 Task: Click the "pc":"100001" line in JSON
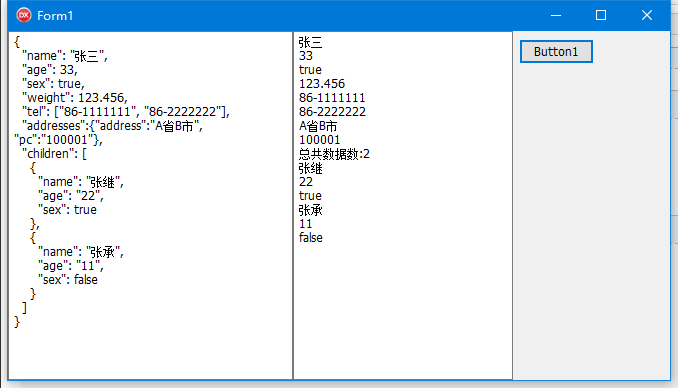point(58,140)
